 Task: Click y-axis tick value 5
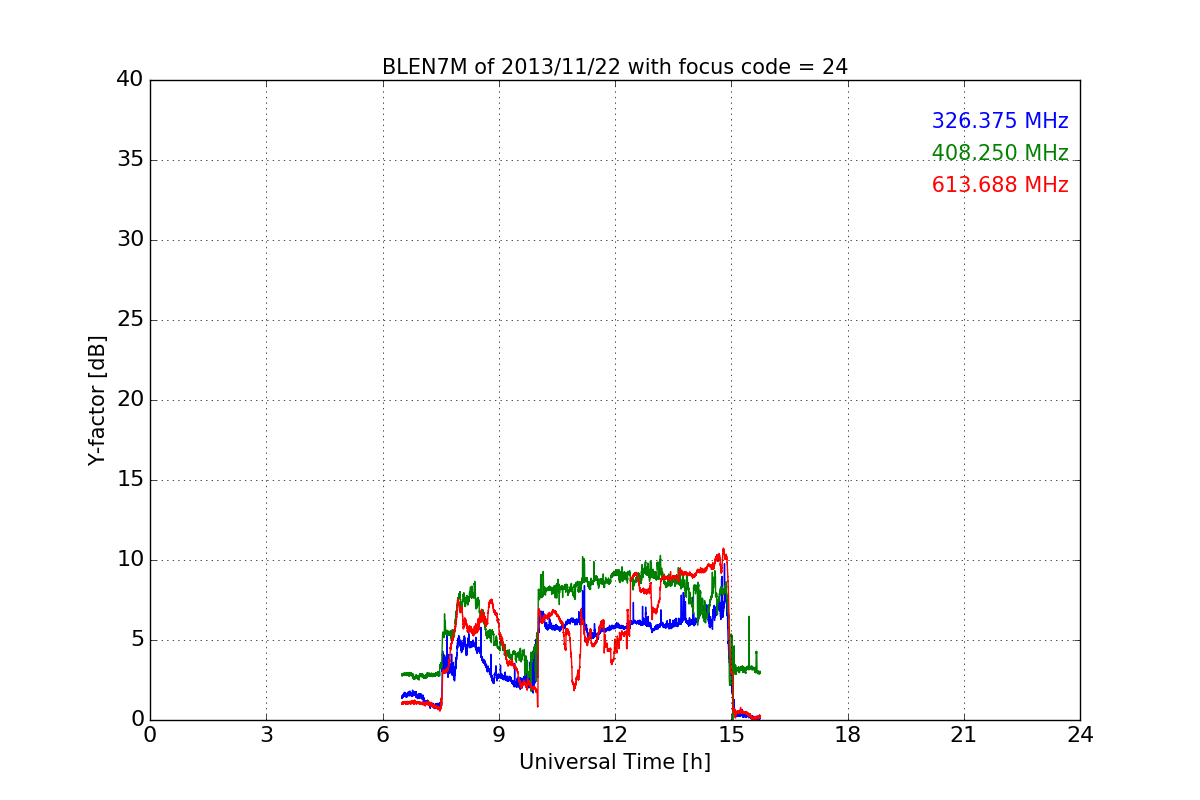[137, 640]
